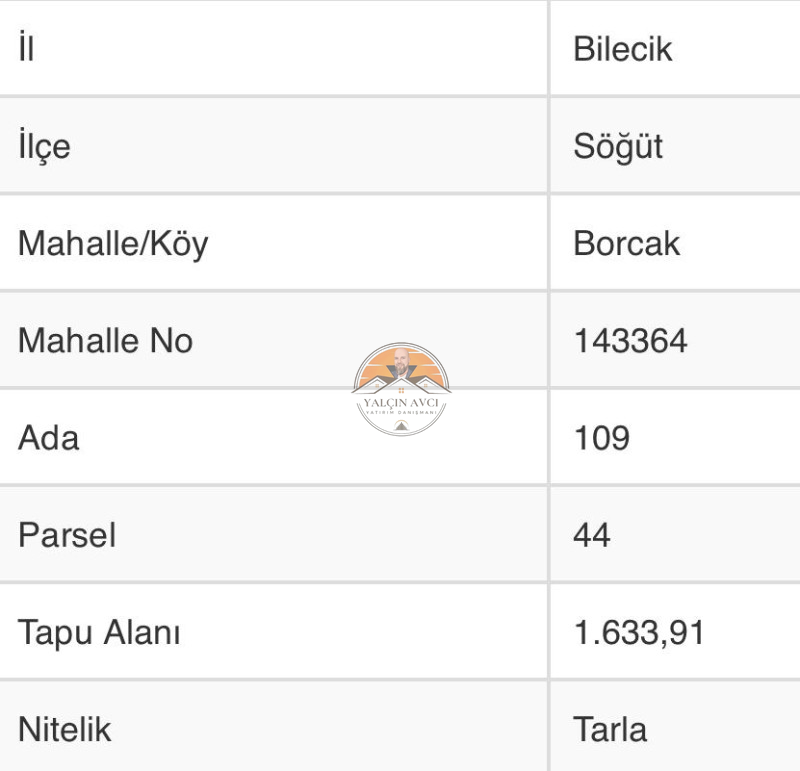Select the İl label cell
Screen dimensions: 800x771
tap(273, 48)
